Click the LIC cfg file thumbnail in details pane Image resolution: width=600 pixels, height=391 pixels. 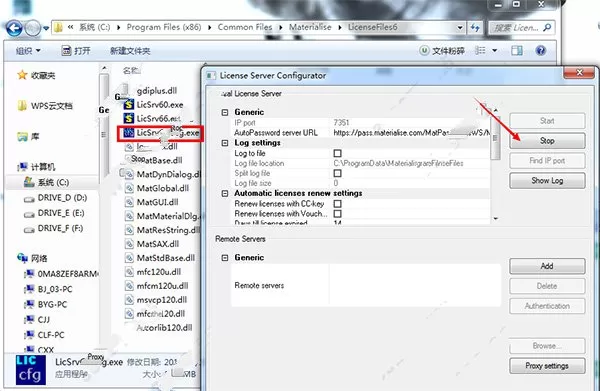[x=31, y=370]
